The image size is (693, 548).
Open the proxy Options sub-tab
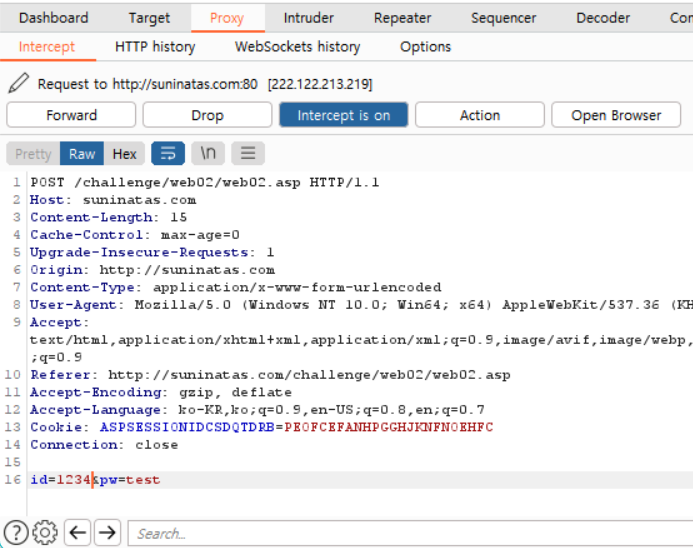click(x=426, y=47)
